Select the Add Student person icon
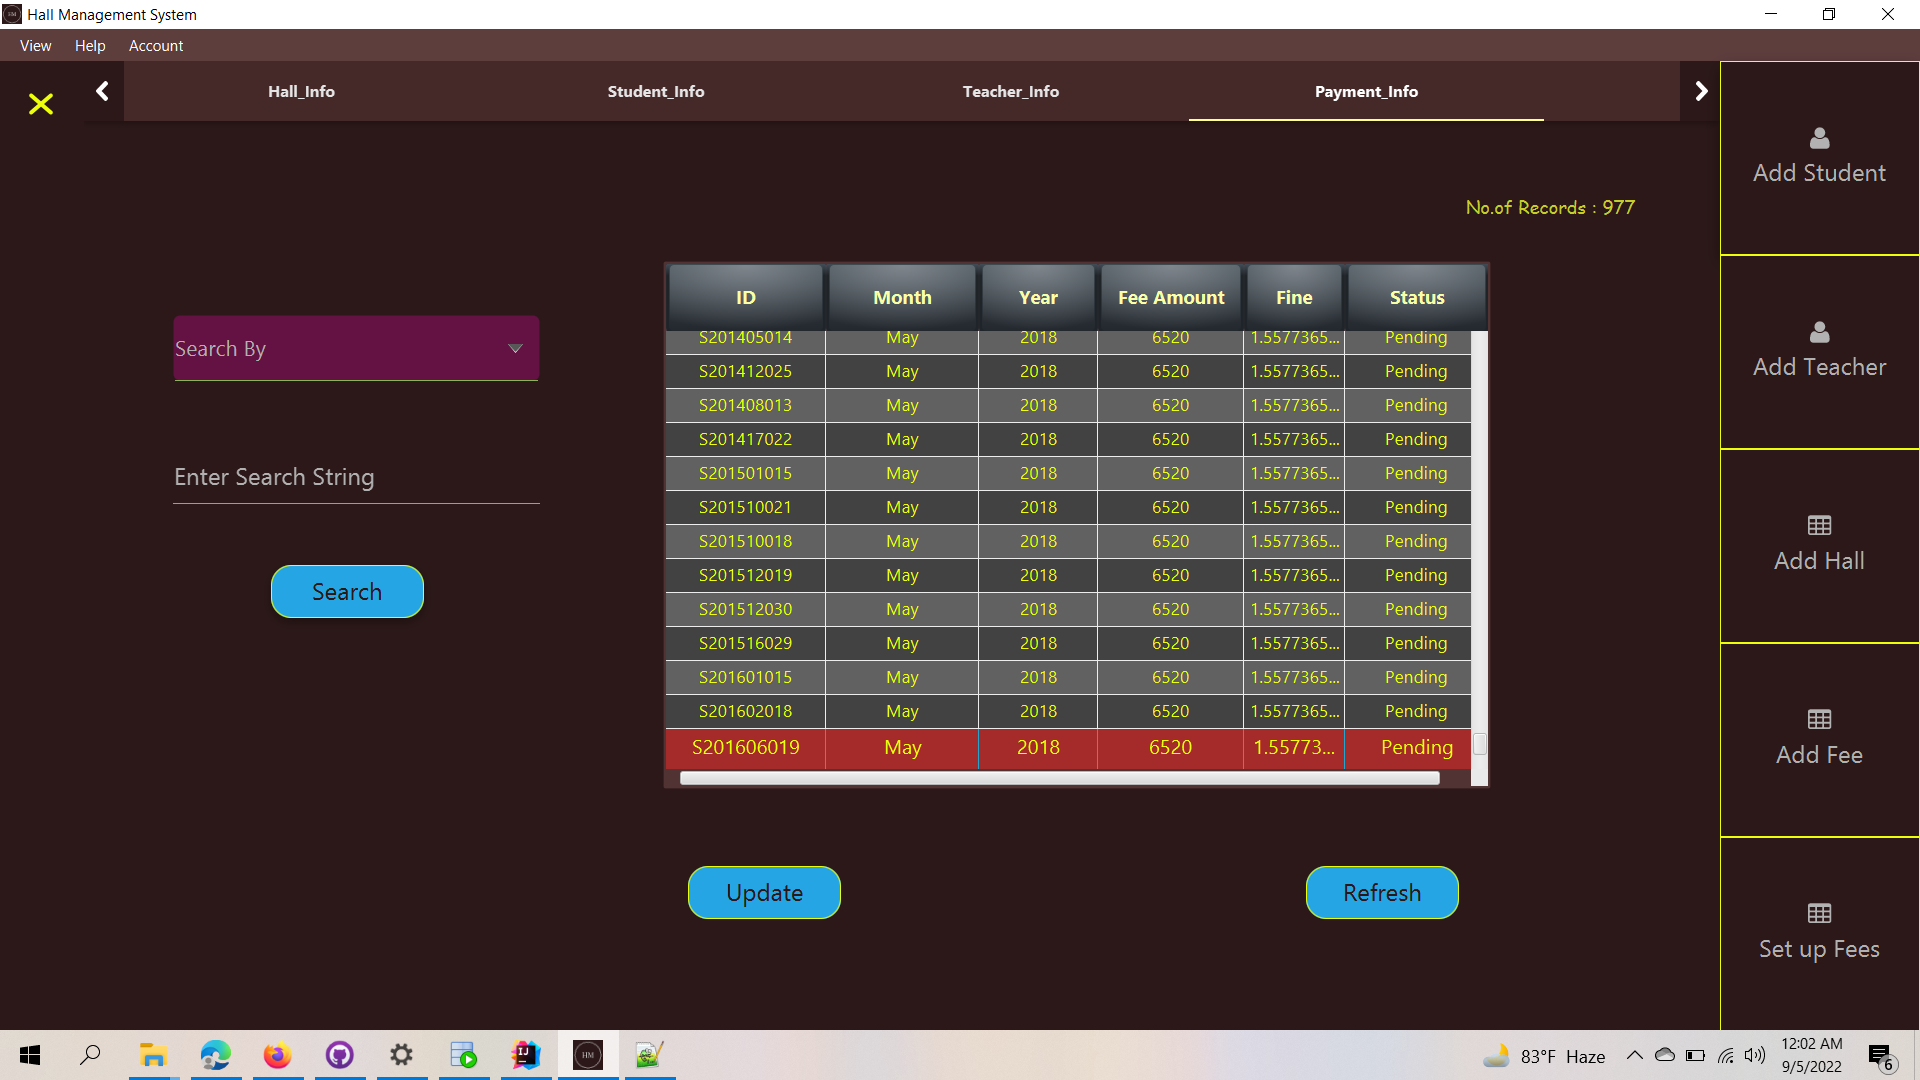 [1818, 139]
